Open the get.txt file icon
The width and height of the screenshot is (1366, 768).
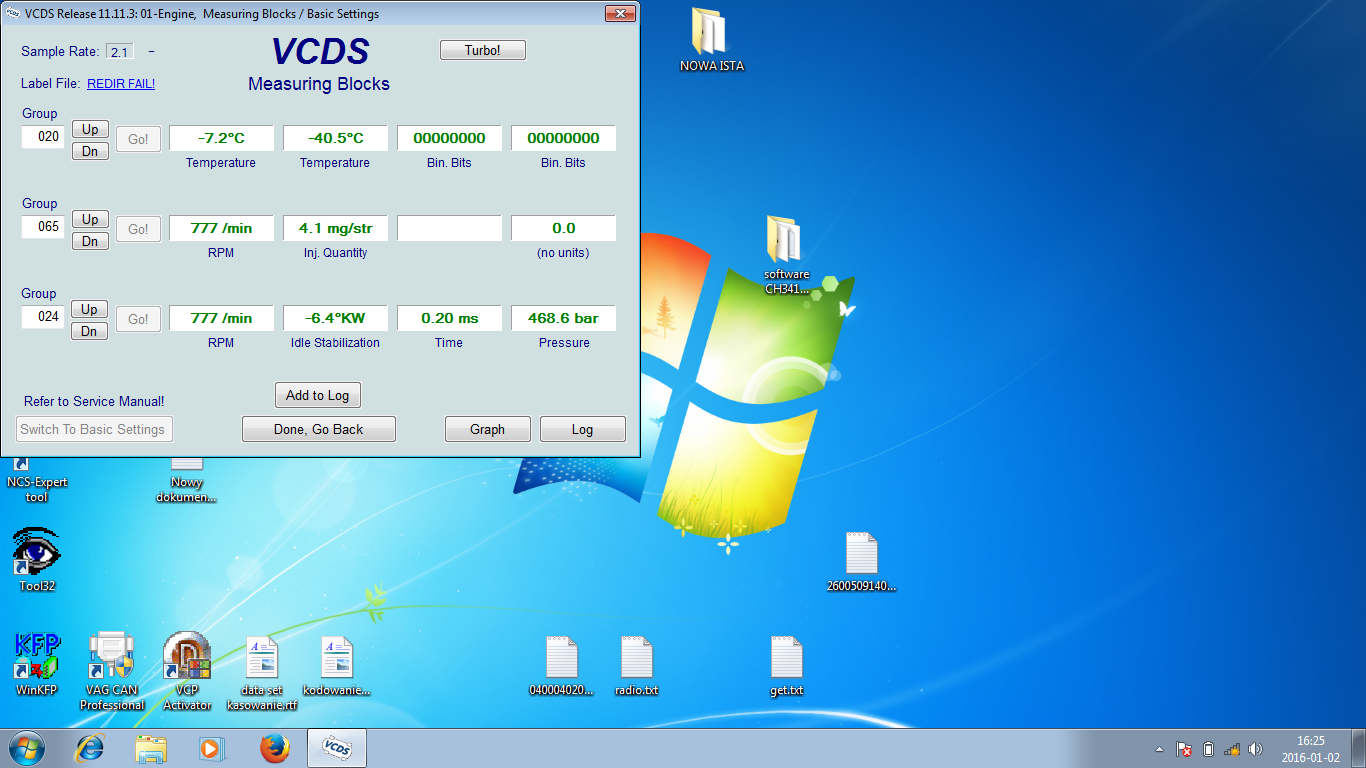787,658
